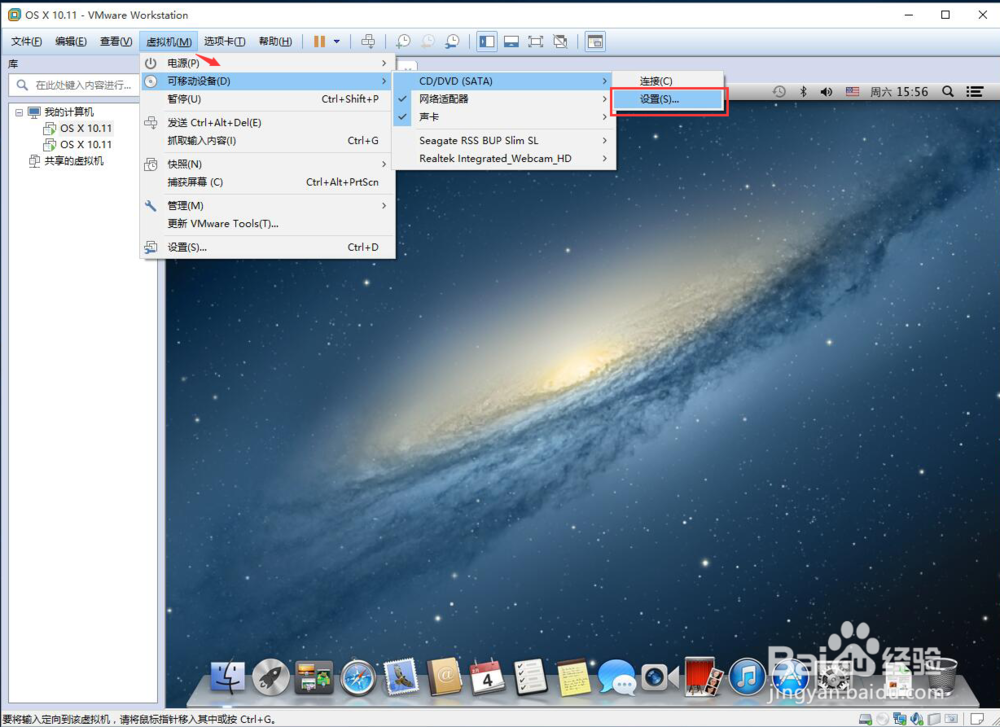
Task: Toggle the thumbnail bar view icon
Action: (511, 41)
